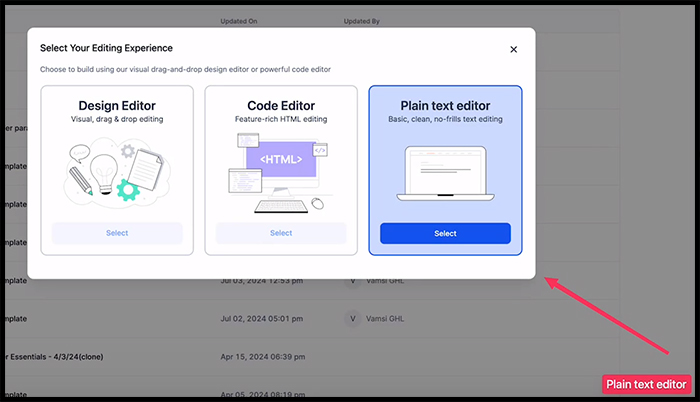Click 'Visual, drag & drop editing' subtitle
This screenshot has height=402, width=700.
tap(117, 119)
